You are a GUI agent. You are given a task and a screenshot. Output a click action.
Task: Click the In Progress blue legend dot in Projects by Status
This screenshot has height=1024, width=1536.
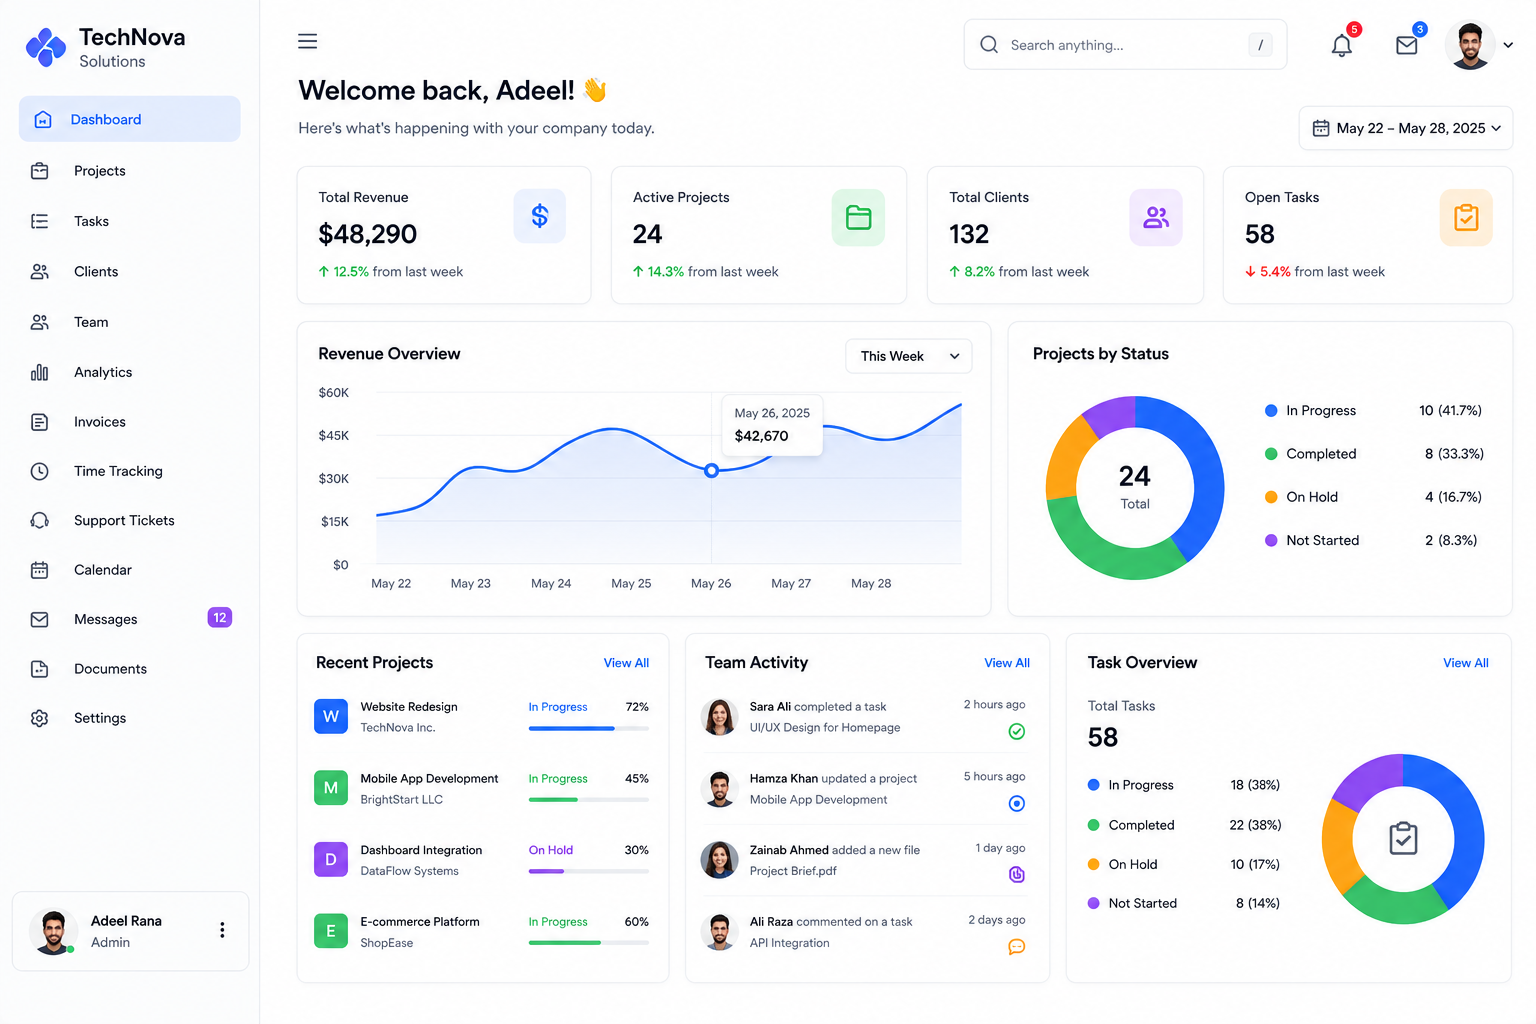1271,411
